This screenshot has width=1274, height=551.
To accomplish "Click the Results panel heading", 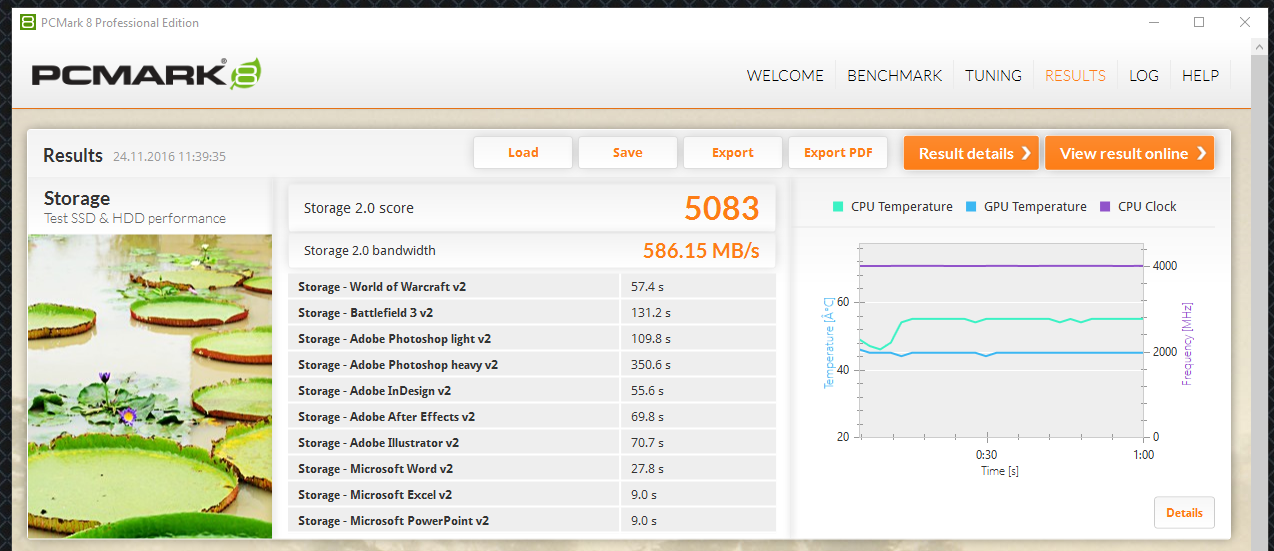I will coord(73,156).
